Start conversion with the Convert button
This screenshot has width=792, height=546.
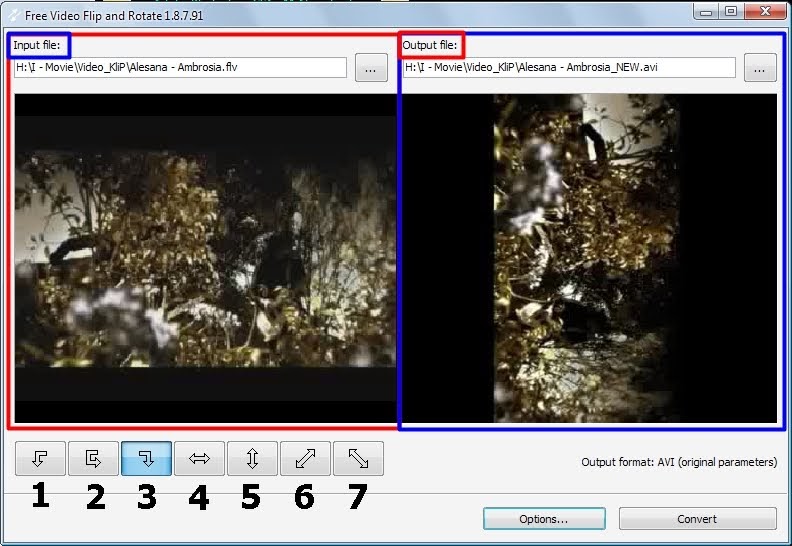698,519
